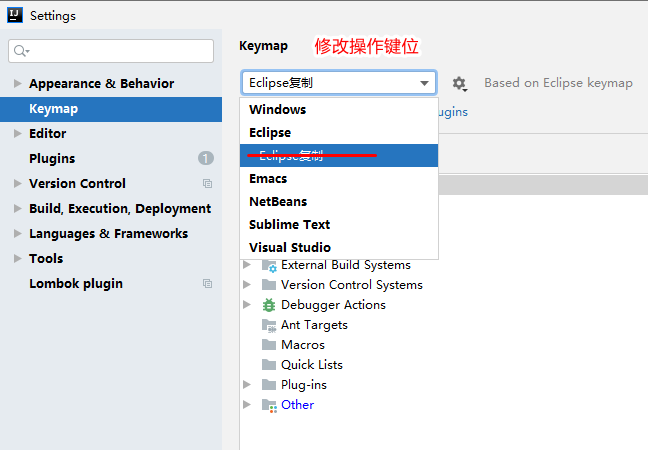Expand Build, Execution, Deployment section

point(17,208)
